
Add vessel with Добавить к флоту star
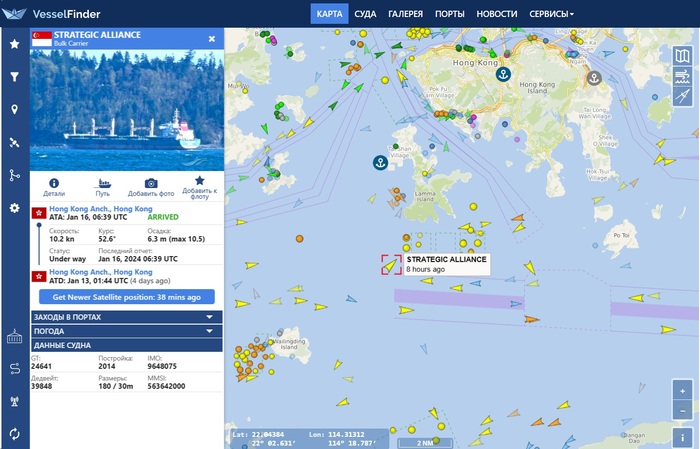[x=200, y=180]
